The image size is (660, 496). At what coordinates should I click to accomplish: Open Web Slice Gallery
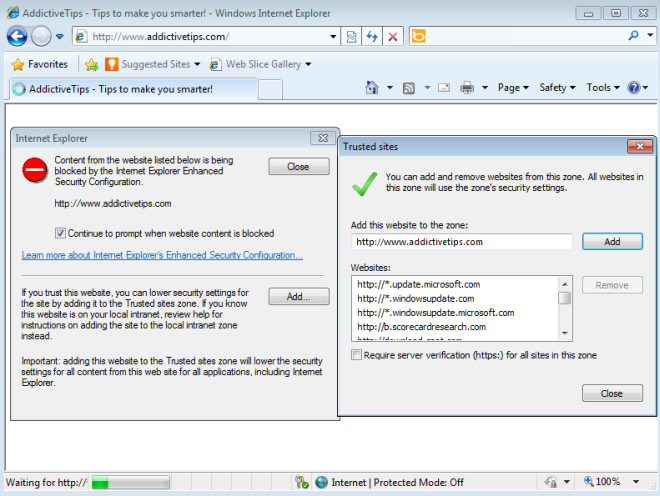coord(261,64)
